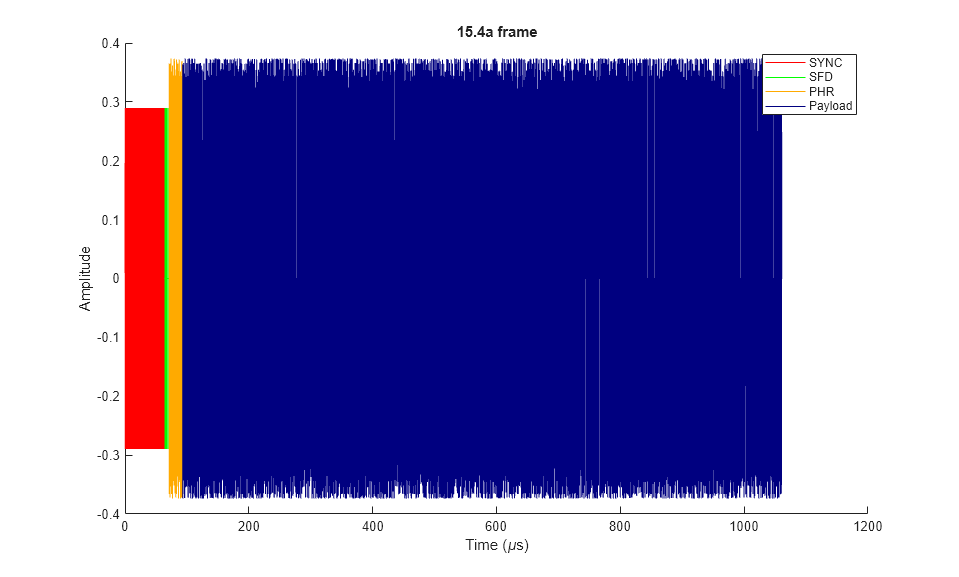Click the orange PHR waveform segment
The image size is (959, 577).
click(x=176, y=278)
